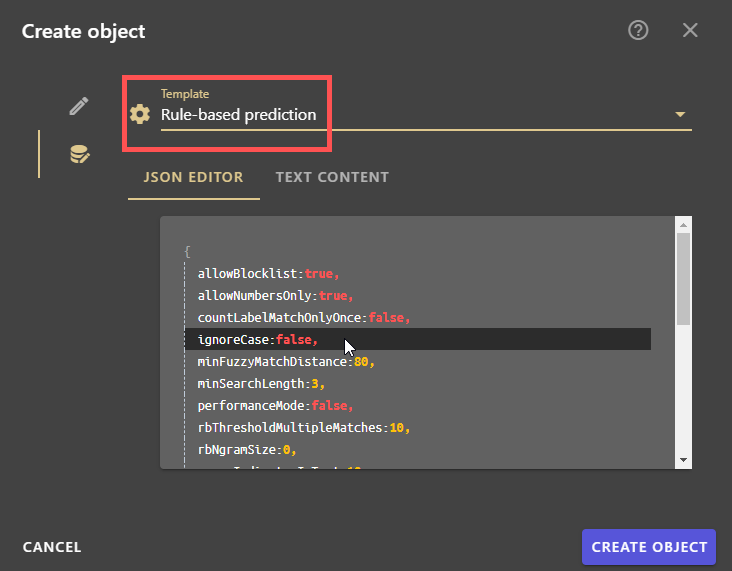
Task: Open the Template dropdown arrow
Action: [680, 114]
